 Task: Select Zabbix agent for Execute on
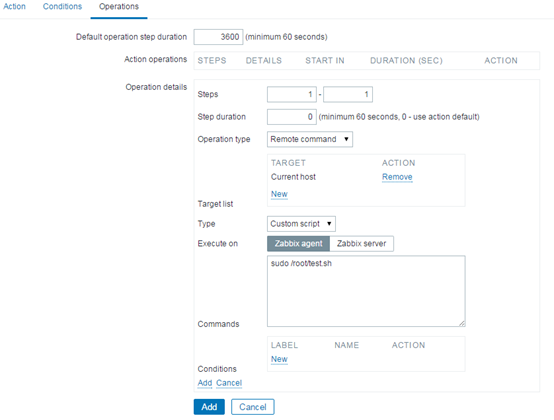(299, 243)
